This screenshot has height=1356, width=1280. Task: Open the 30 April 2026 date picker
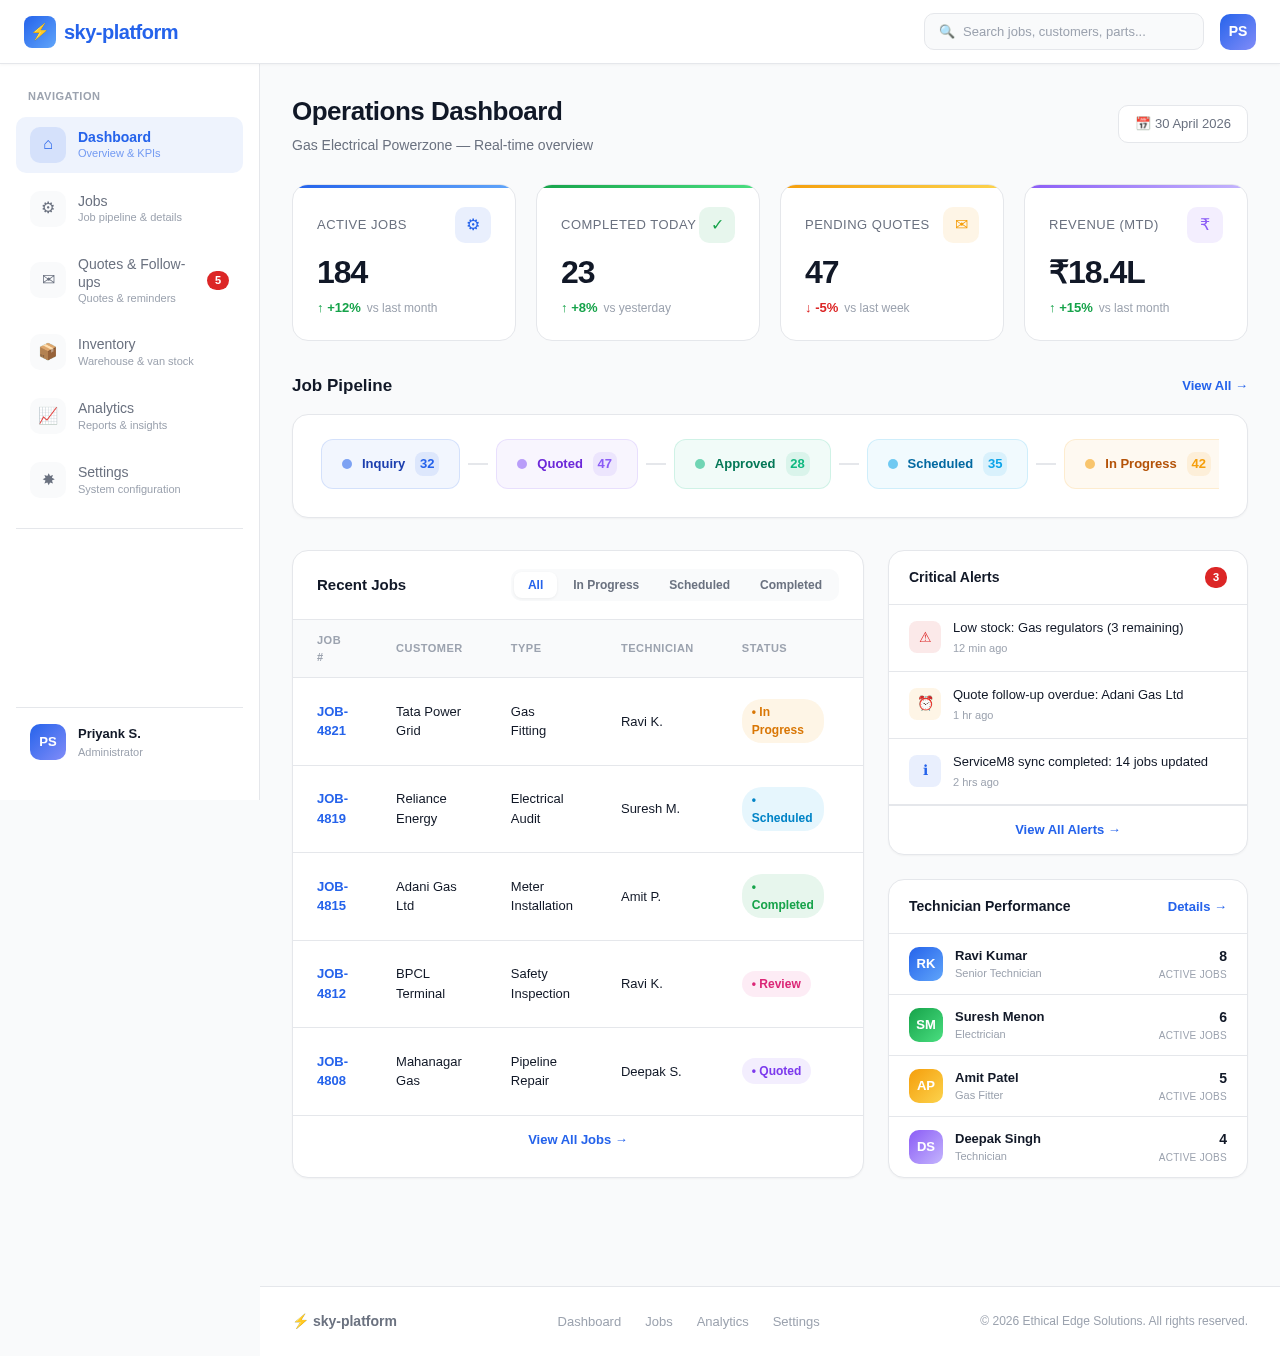[x=1183, y=124]
